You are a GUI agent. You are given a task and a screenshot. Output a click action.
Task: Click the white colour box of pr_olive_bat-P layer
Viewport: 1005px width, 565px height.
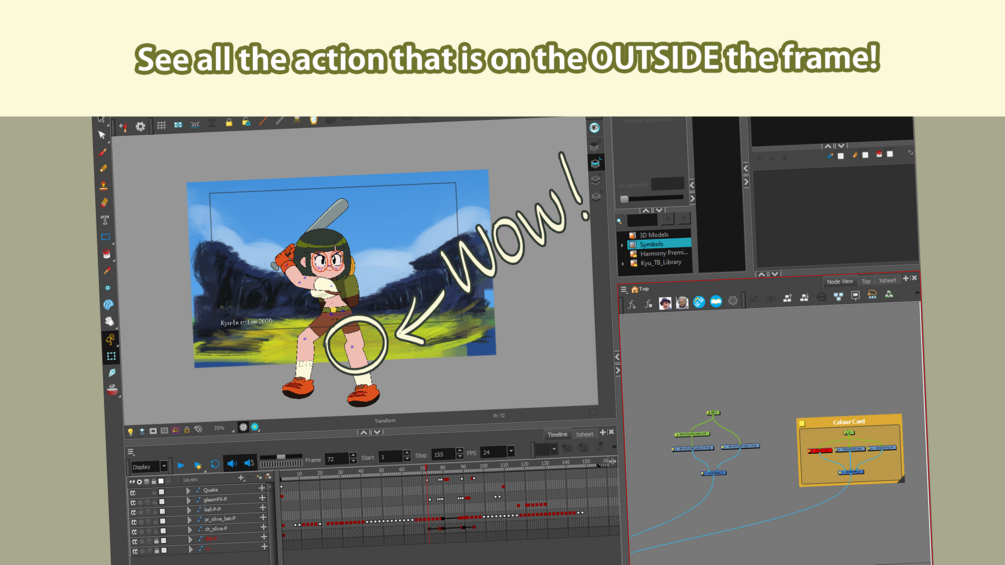tap(163, 521)
